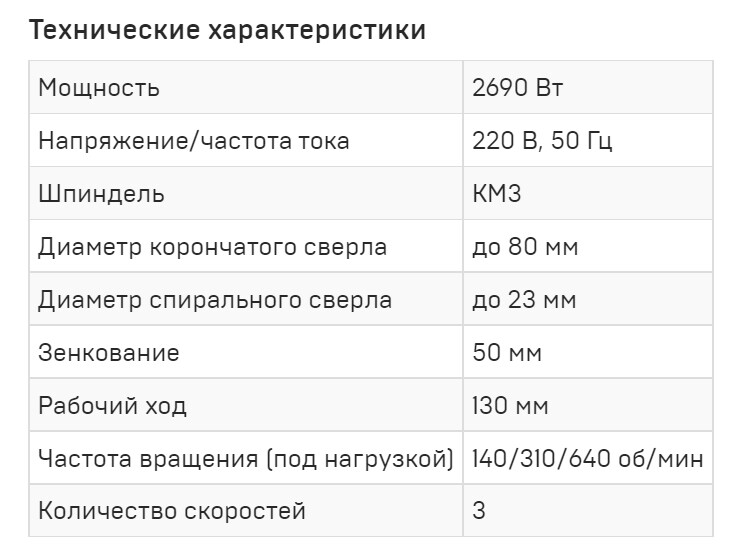Viewport: 742px width, 558px height.
Task: Click the "Зенкование" row label
Action: point(109,353)
